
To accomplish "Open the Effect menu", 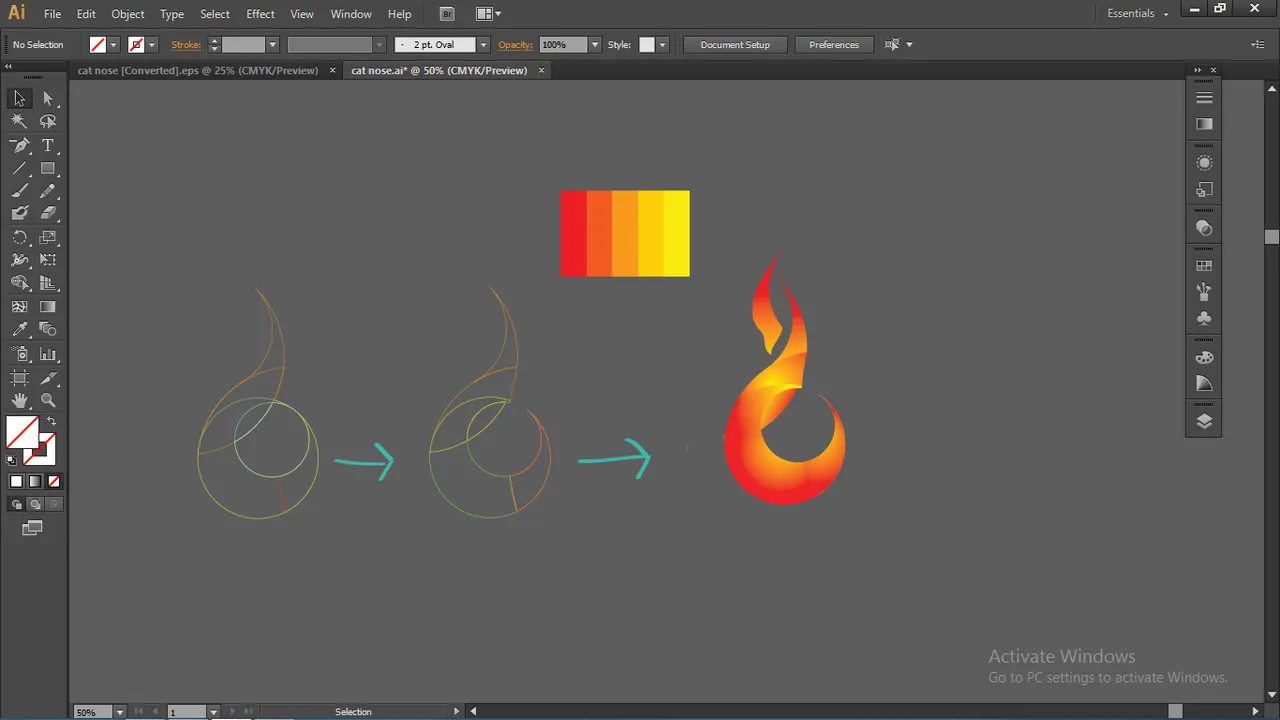I will click(x=260, y=14).
